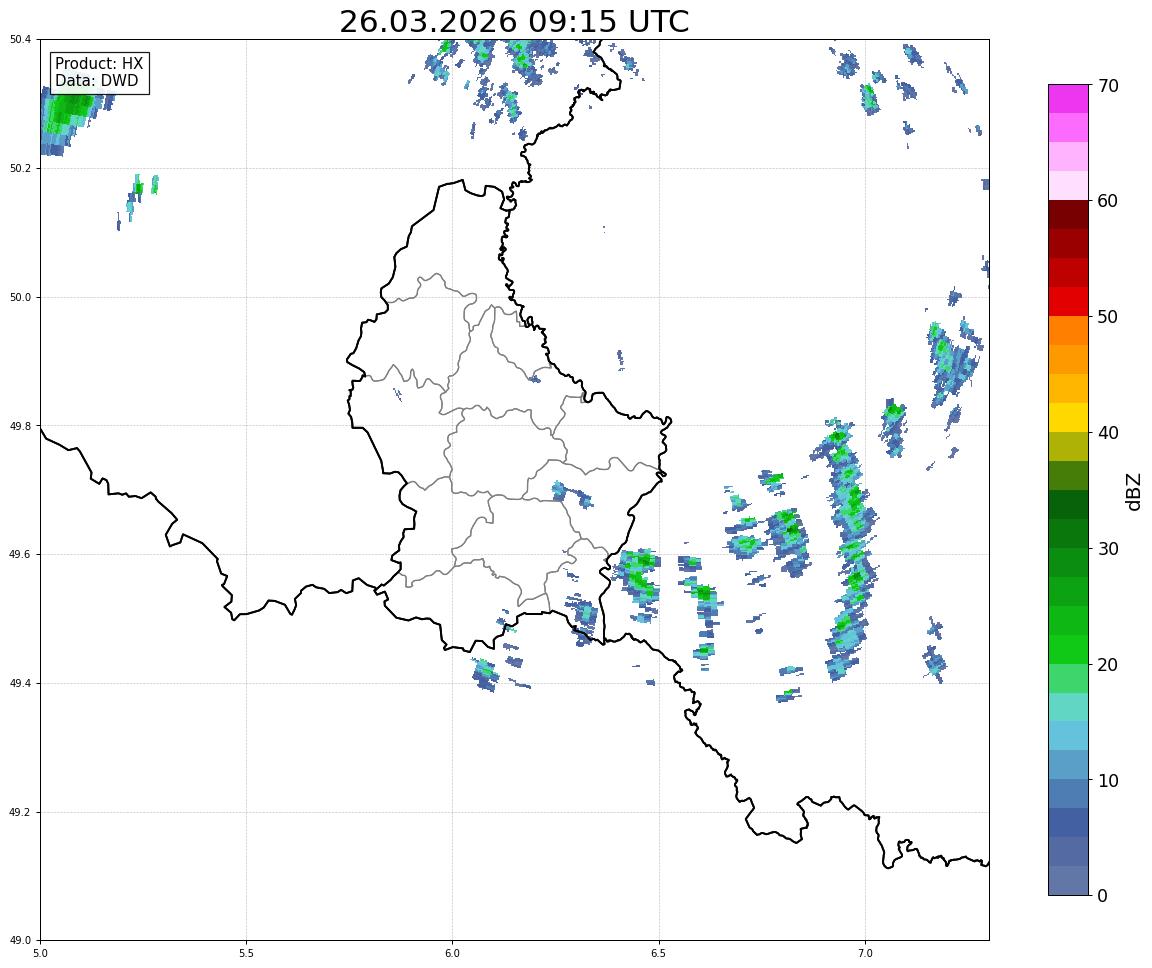Click the colorbar tick label 40
The height and width of the screenshot is (968, 1152).
1108,433
